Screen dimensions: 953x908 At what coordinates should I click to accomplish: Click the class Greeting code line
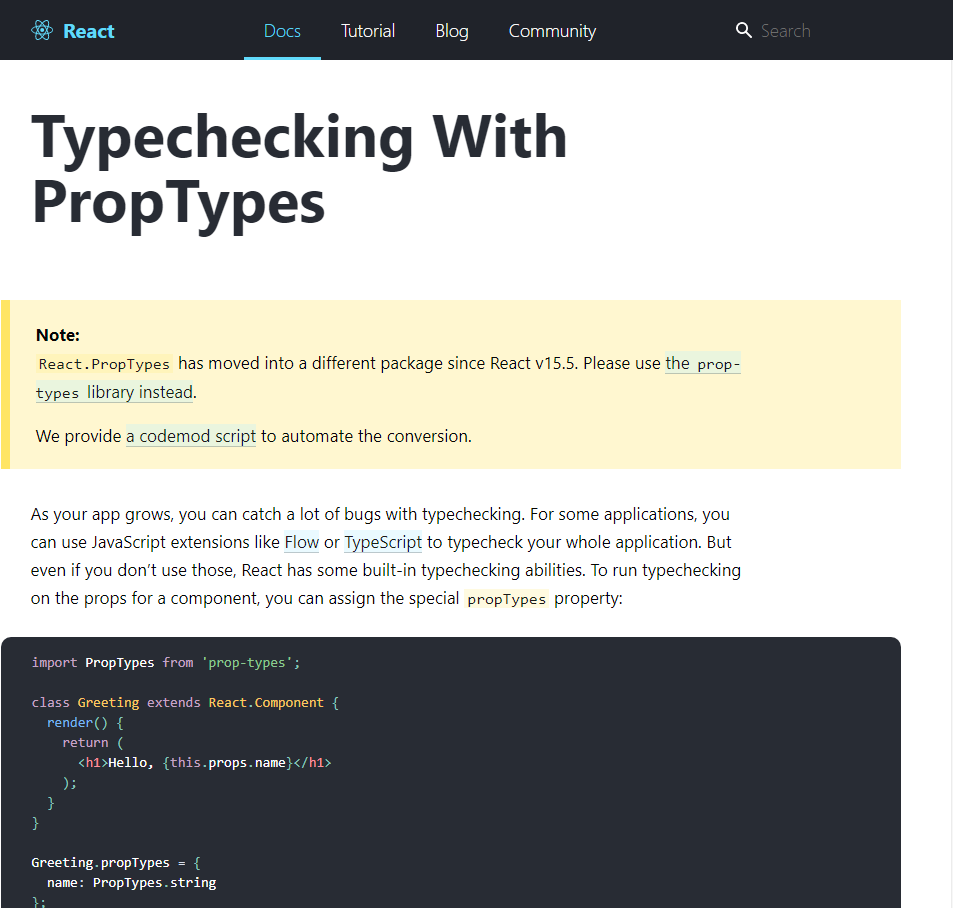click(185, 703)
